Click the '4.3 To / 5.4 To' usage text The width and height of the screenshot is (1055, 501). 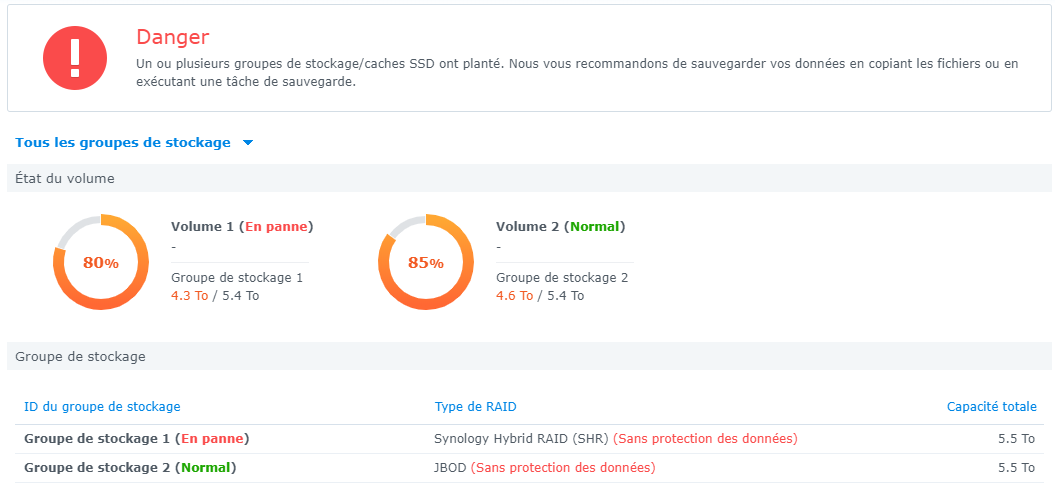[x=215, y=296]
